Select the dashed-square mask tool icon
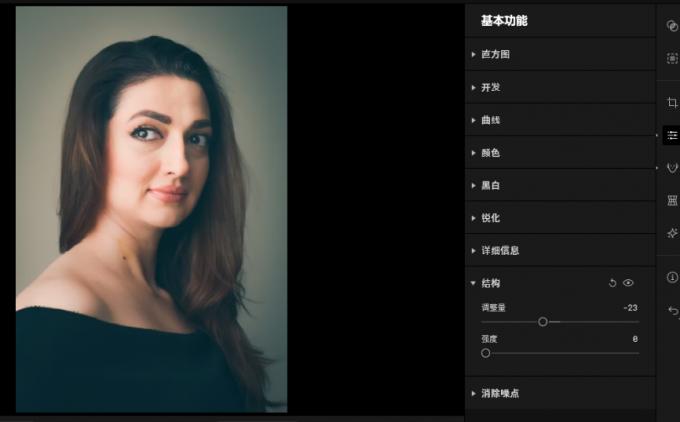The image size is (680, 422). 672,58
